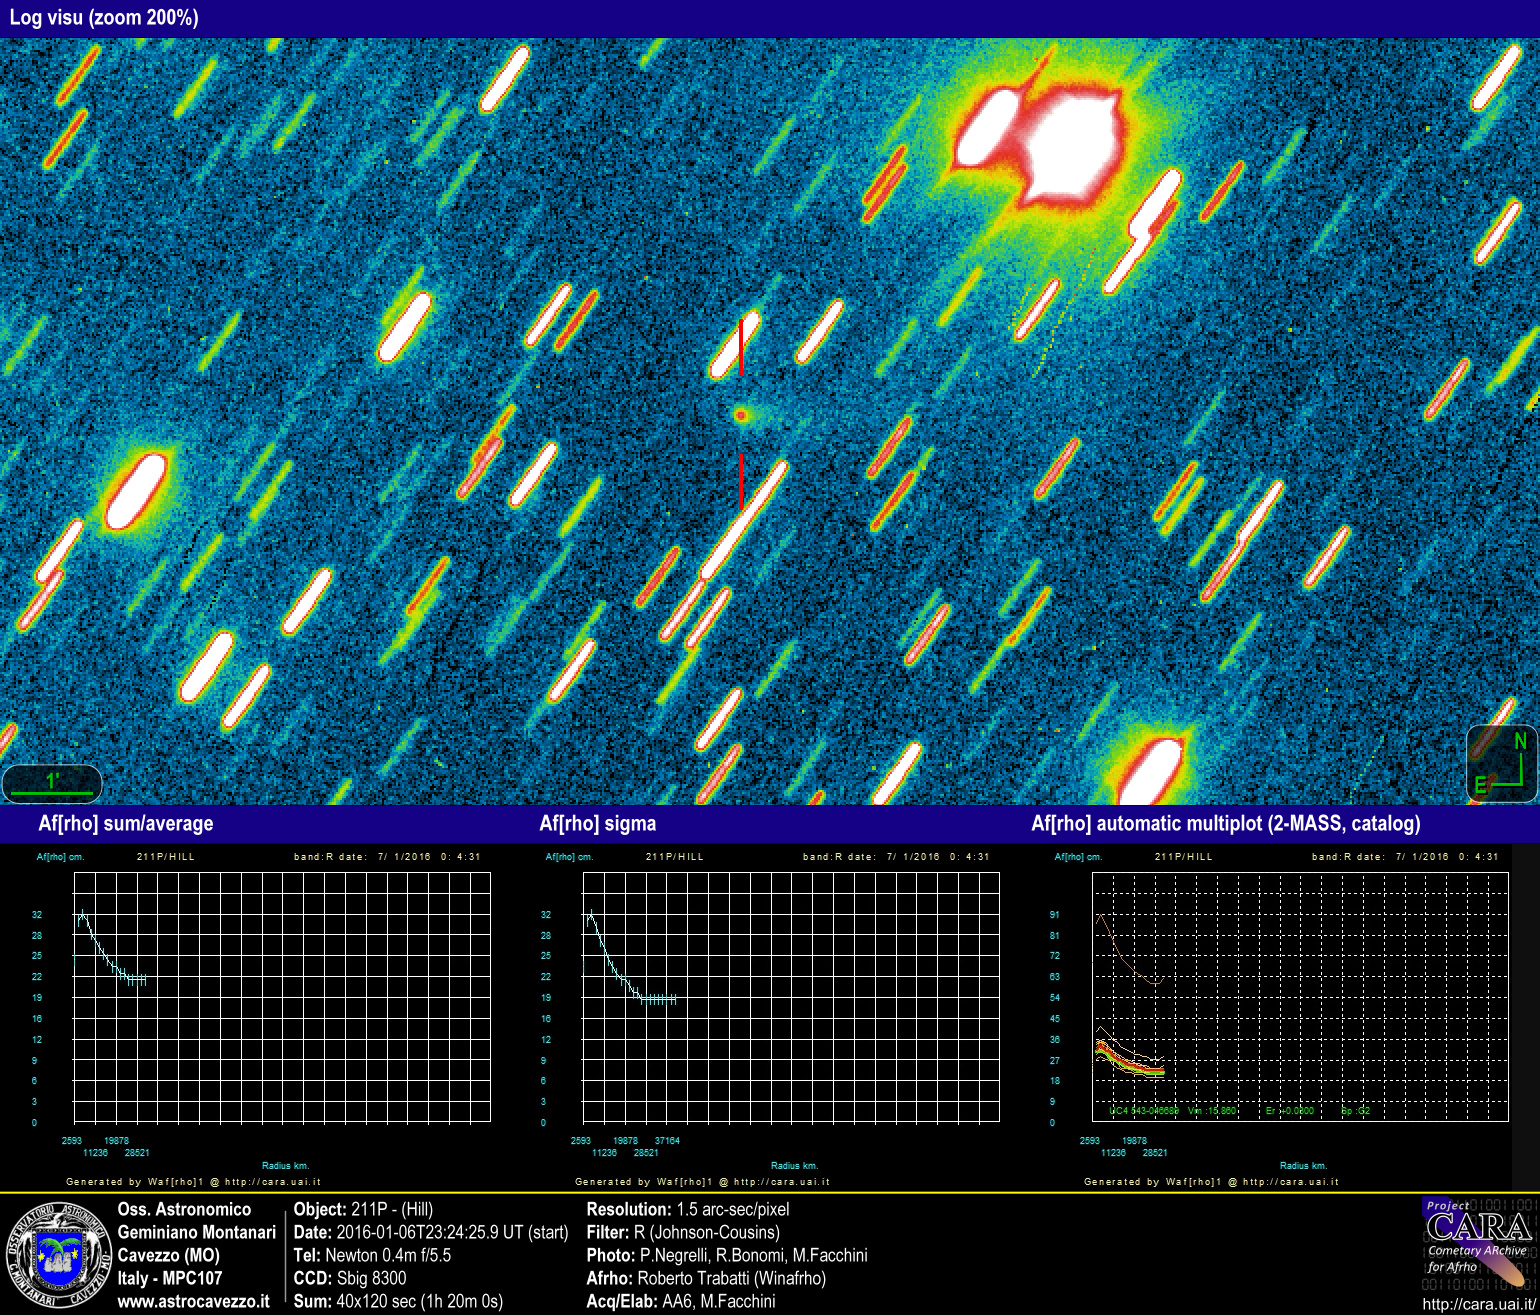1540x1315 pixels.
Task: Select the comet nucleus between the red markers
Action: pyautogui.click(x=741, y=414)
